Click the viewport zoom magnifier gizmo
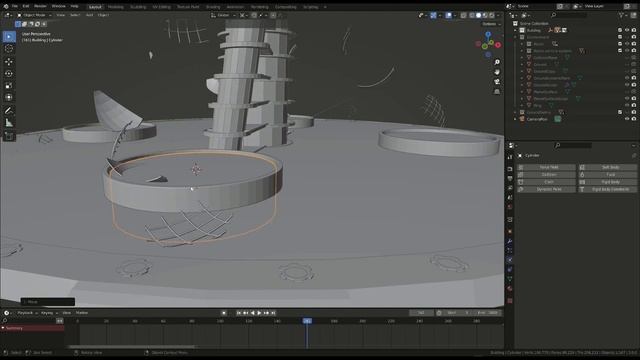The image size is (640, 360). point(497,62)
